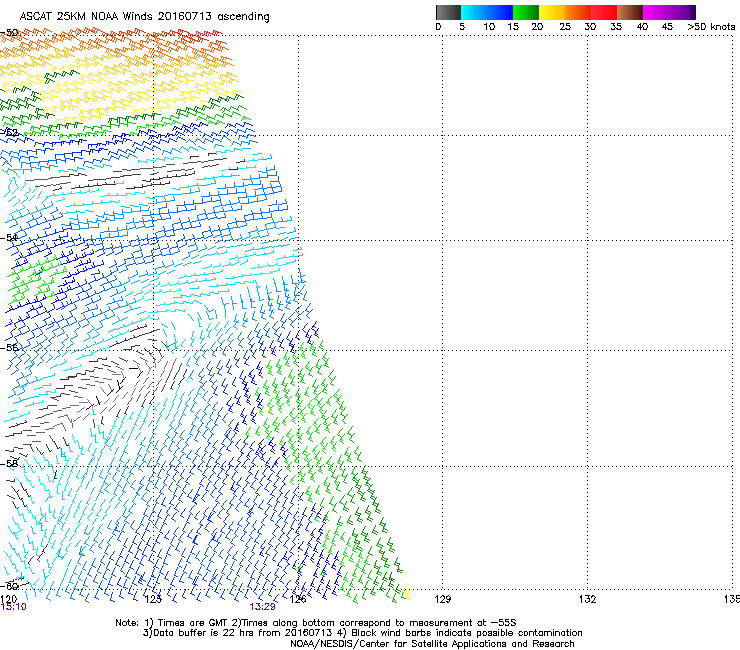Click the latitude label '-52'

coord(9,133)
